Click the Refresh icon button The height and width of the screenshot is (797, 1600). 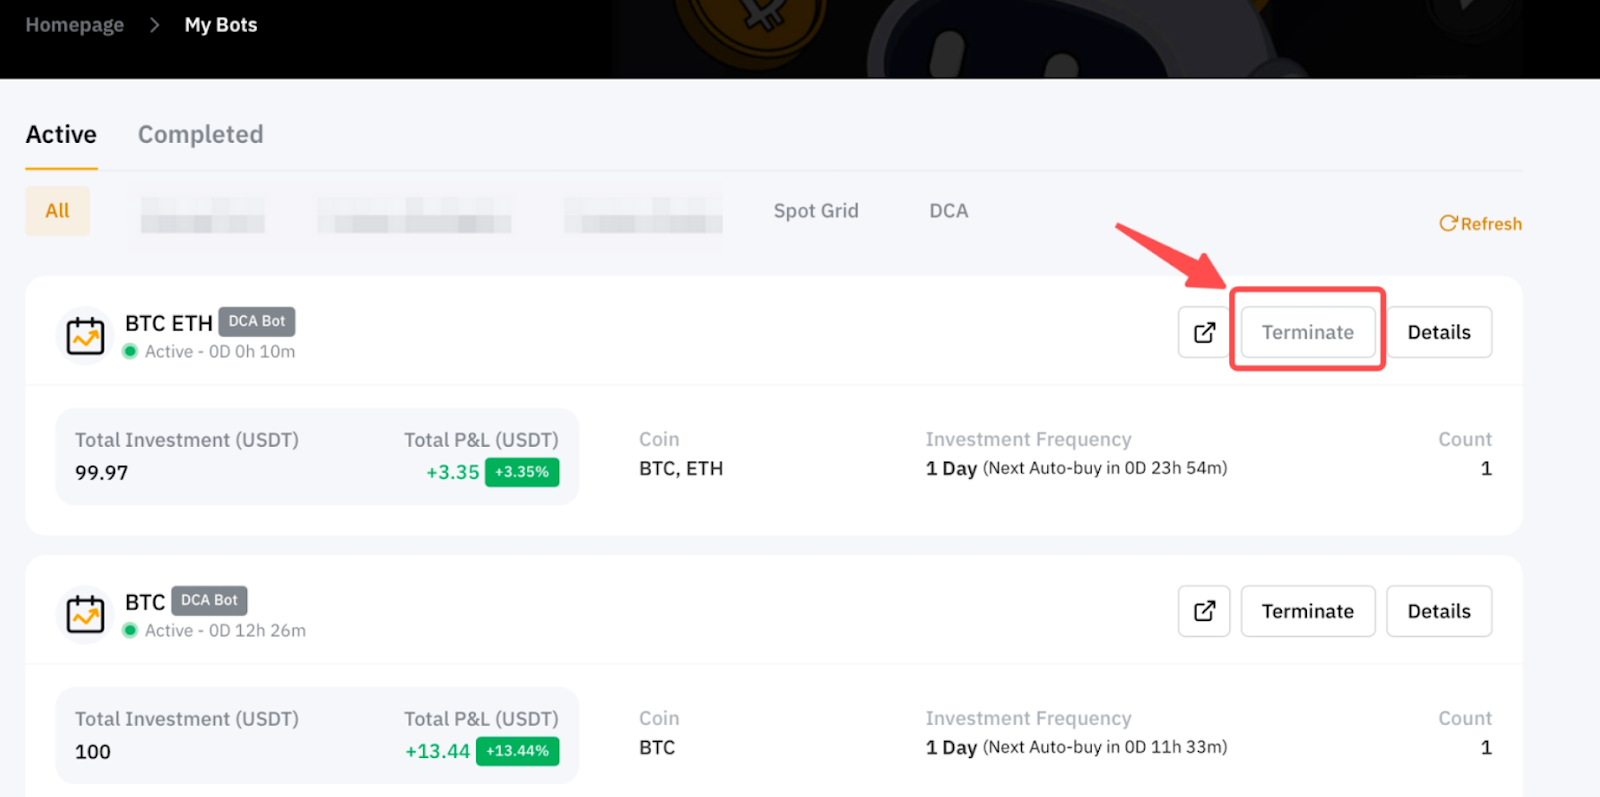(1448, 223)
